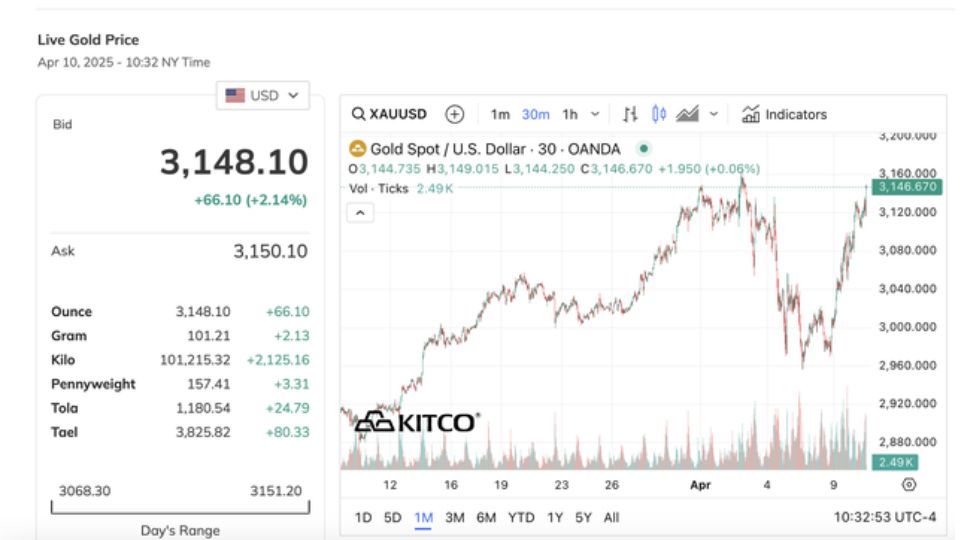This screenshot has height=540, width=960.
Task: Click the All range button
Action: pos(612,518)
